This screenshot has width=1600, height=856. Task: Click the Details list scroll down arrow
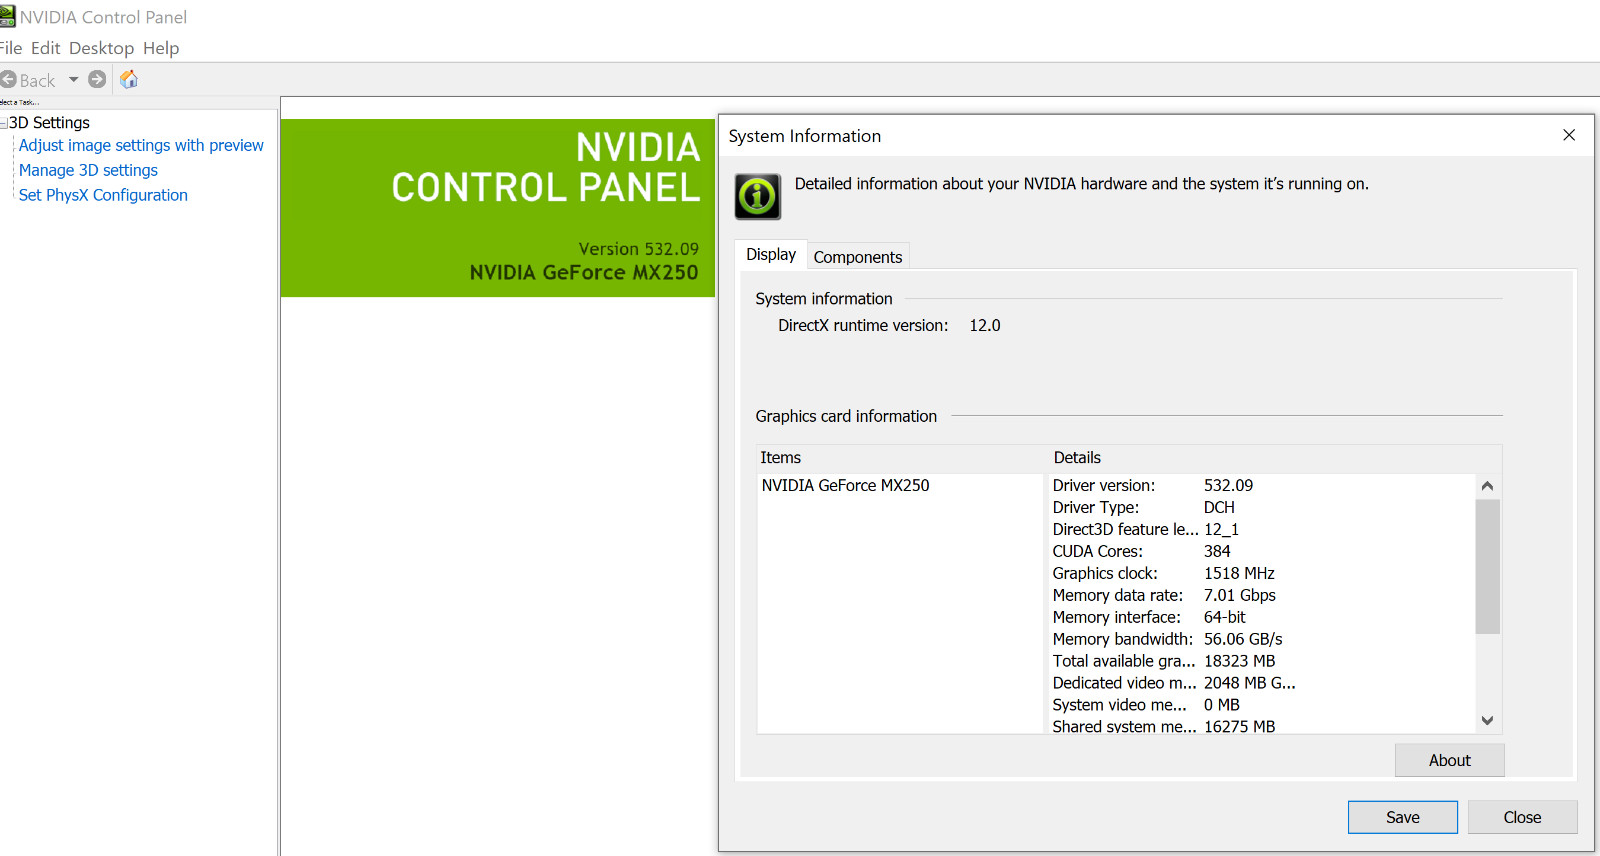point(1487,721)
